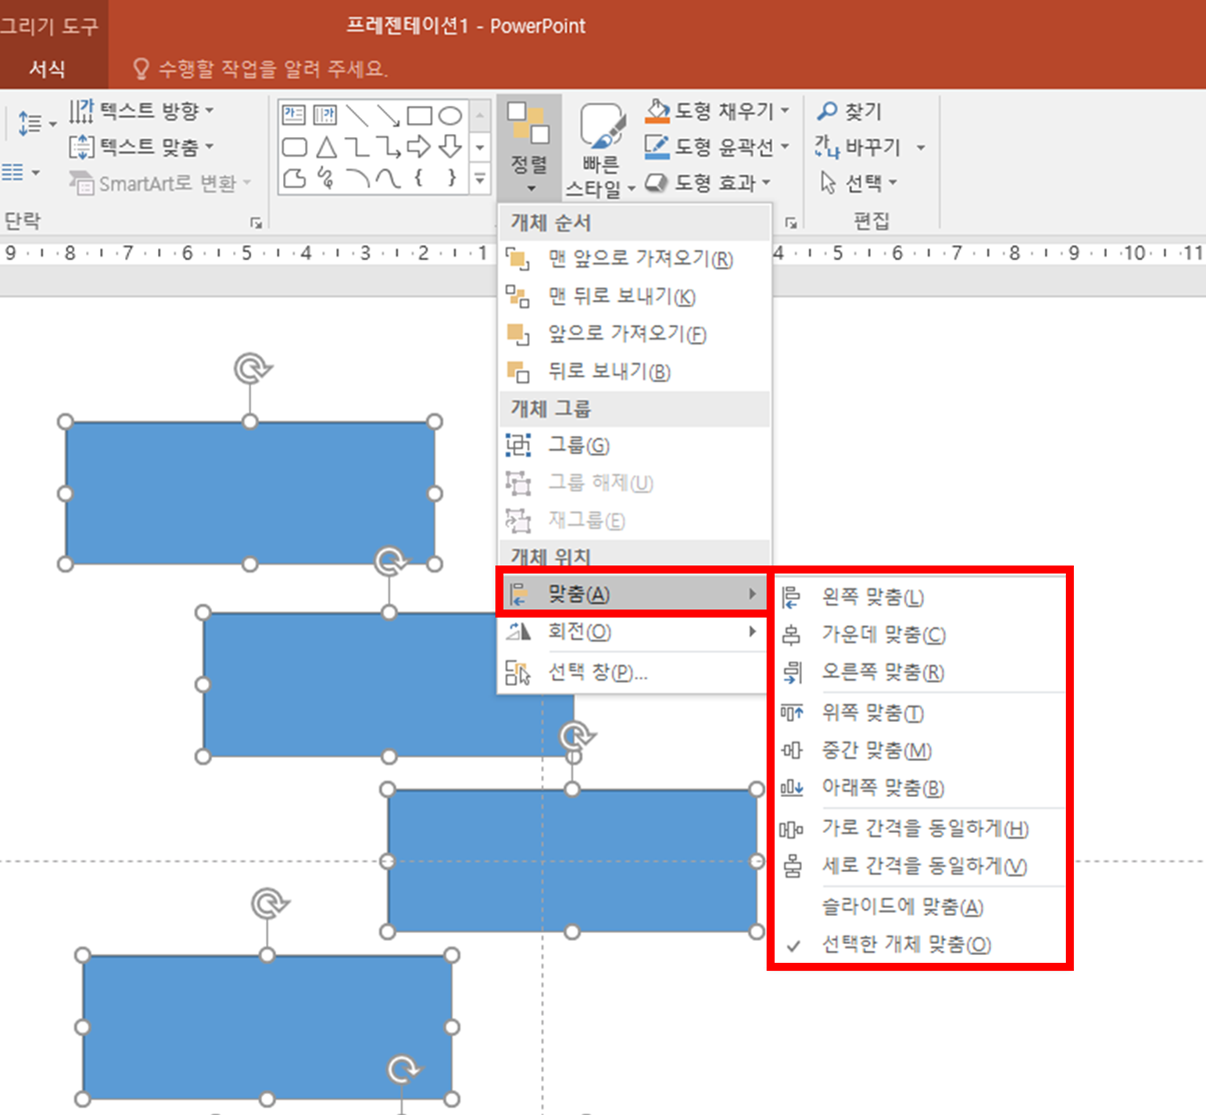Open the 텍스트 맞춤 dropdown

point(142,147)
